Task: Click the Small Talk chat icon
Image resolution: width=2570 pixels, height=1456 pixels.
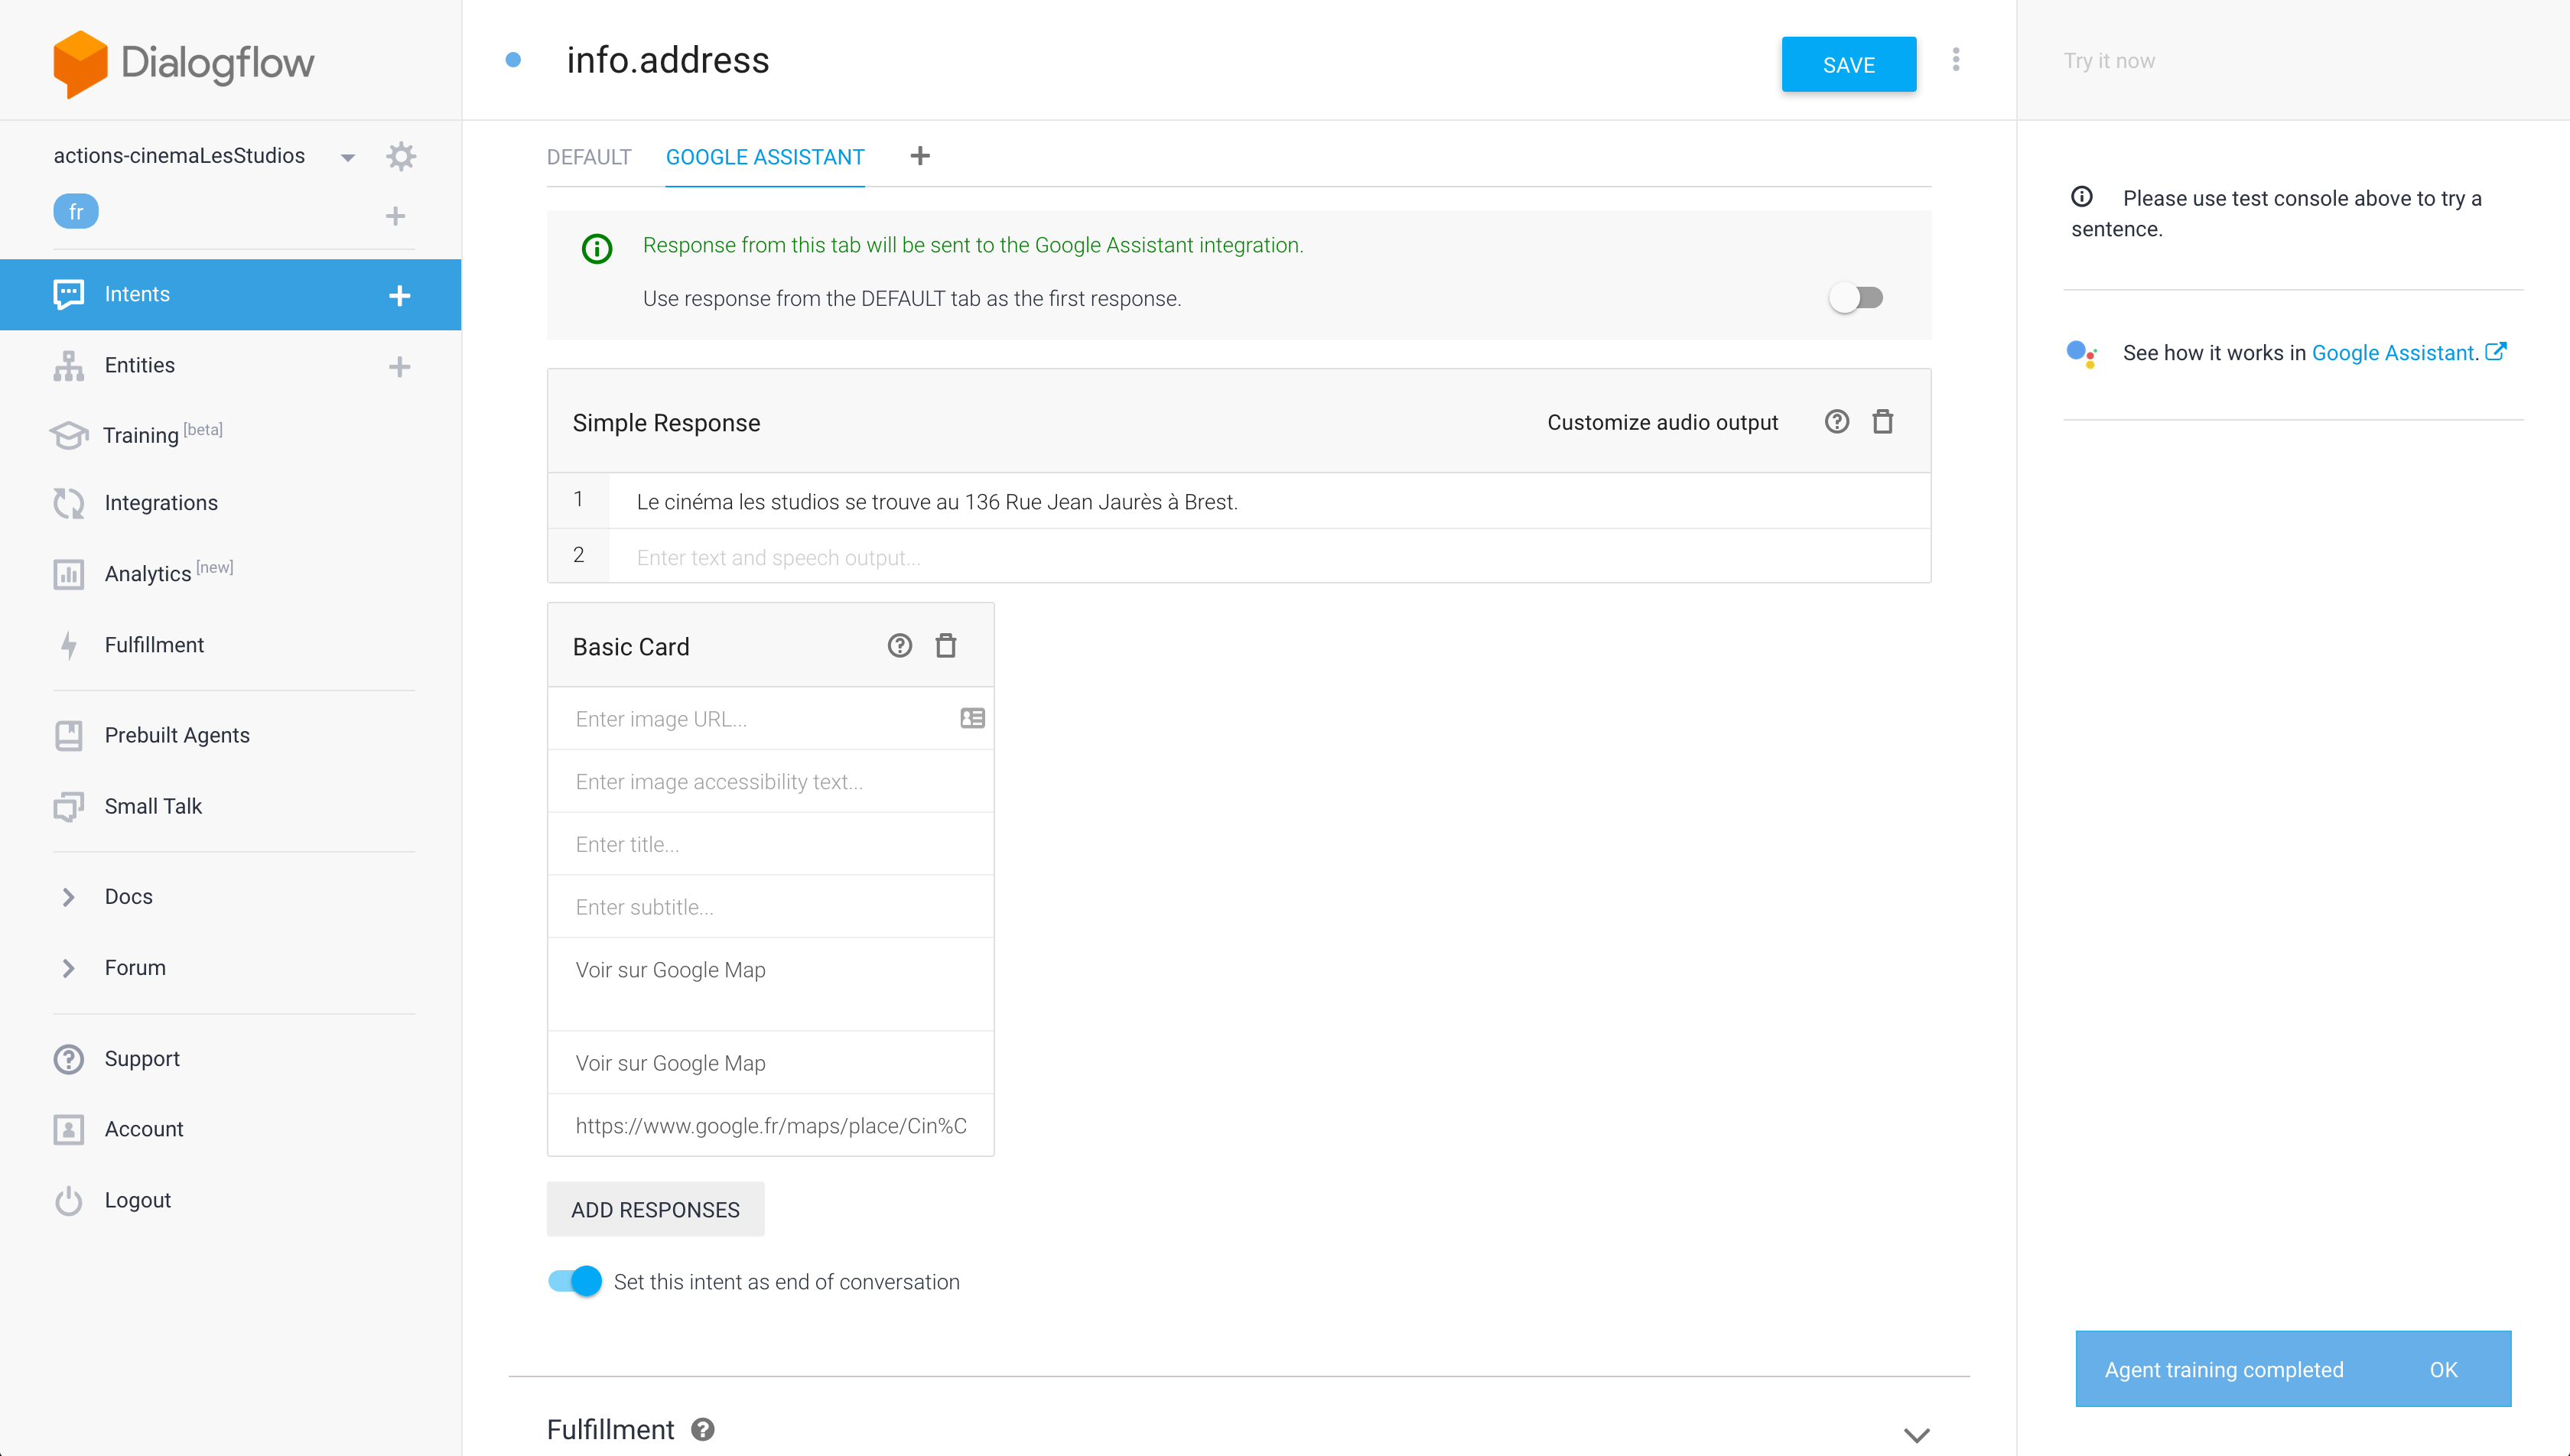Action: point(68,806)
